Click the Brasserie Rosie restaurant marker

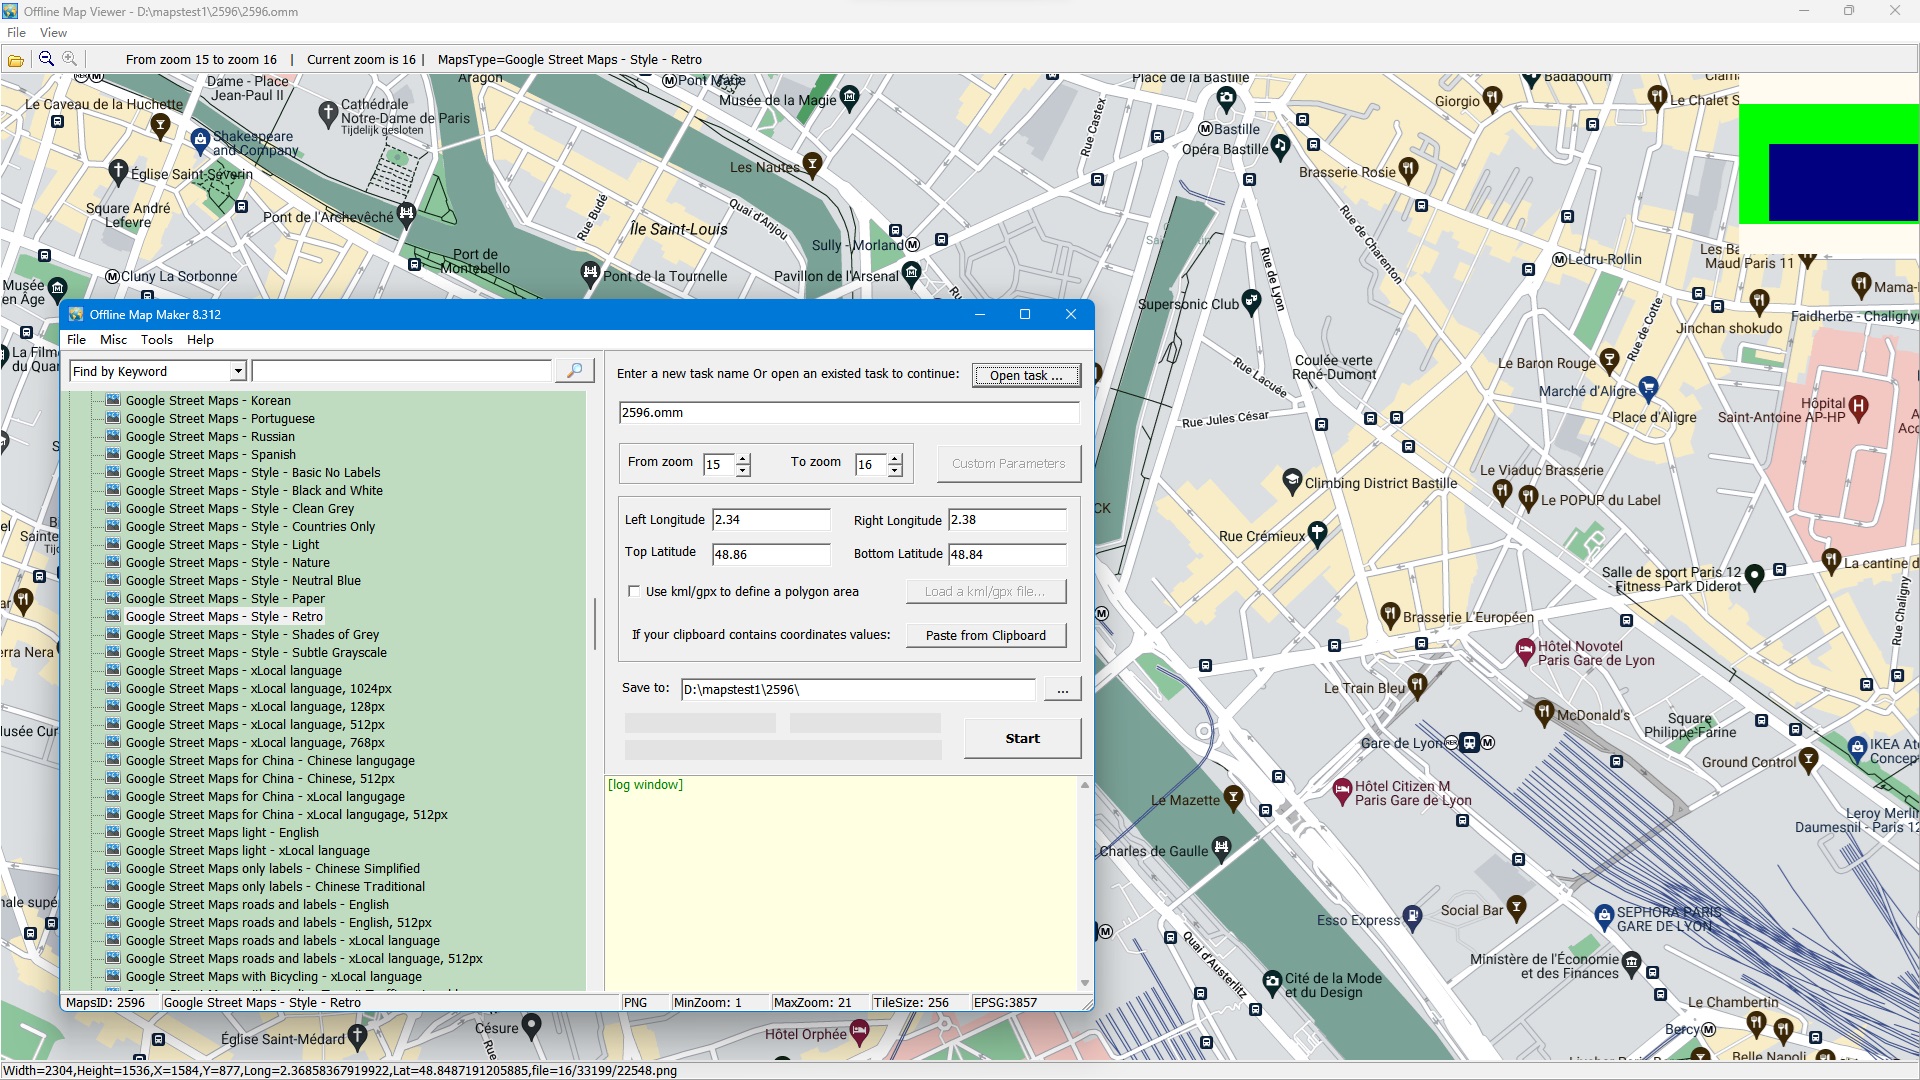point(1408,169)
